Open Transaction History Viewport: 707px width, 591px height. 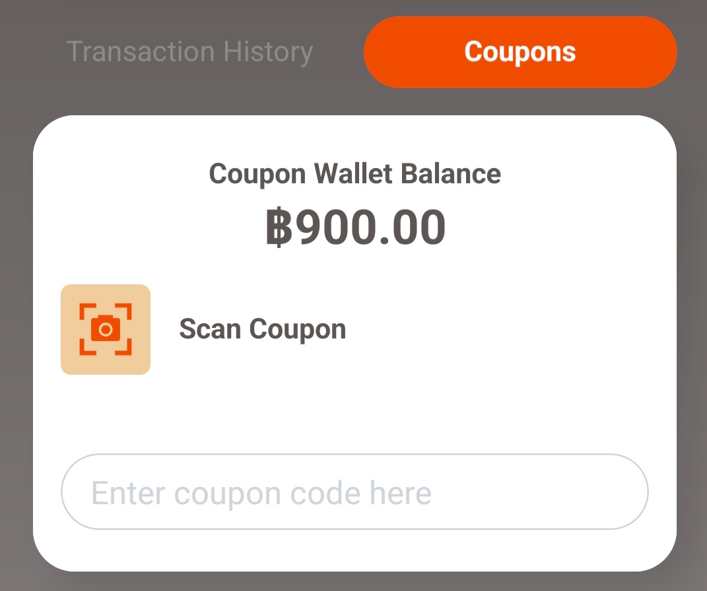click(189, 52)
